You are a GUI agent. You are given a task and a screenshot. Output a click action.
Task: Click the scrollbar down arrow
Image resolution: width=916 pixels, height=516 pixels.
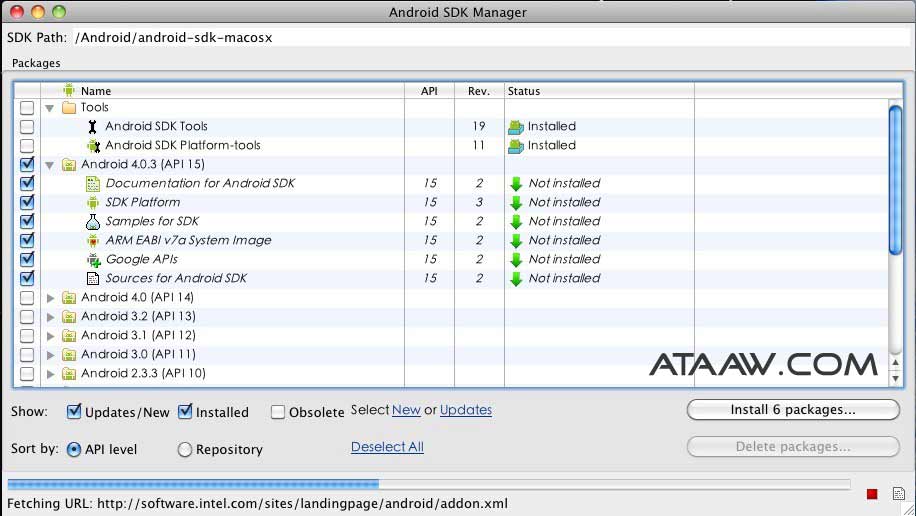click(x=896, y=378)
